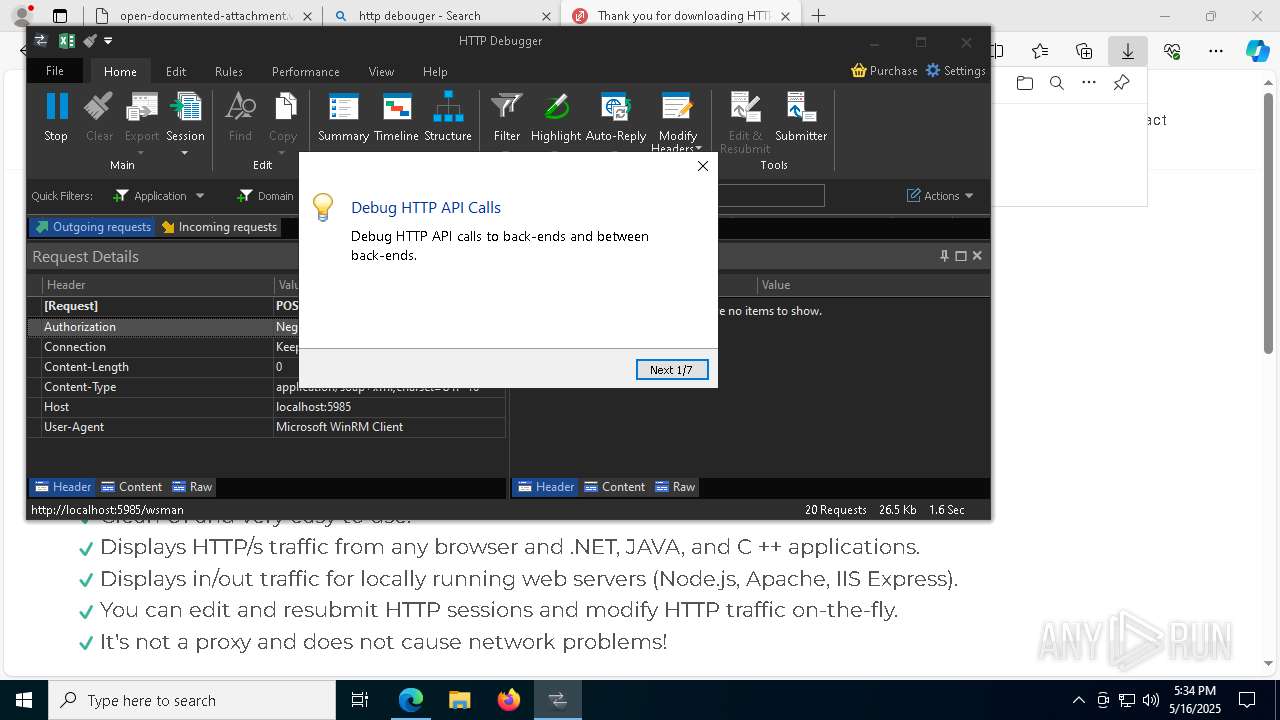Open the View ribbon tab

pyautogui.click(x=381, y=71)
